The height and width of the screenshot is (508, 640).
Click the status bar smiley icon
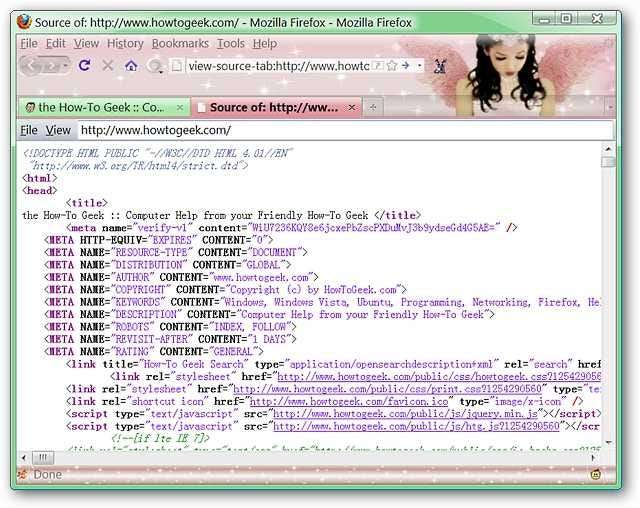point(596,475)
